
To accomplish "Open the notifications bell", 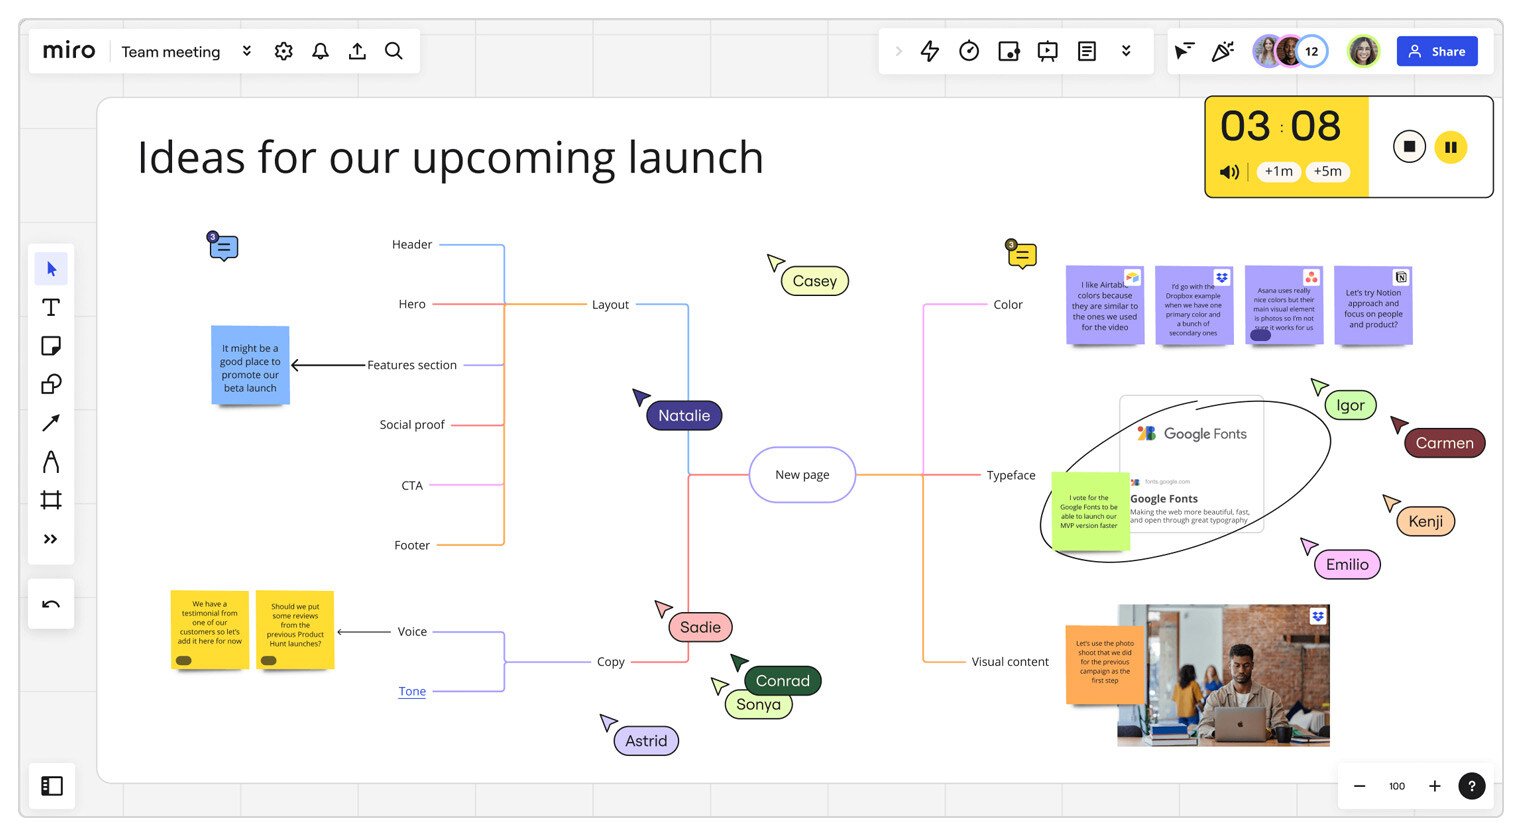I will pos(320,51).
